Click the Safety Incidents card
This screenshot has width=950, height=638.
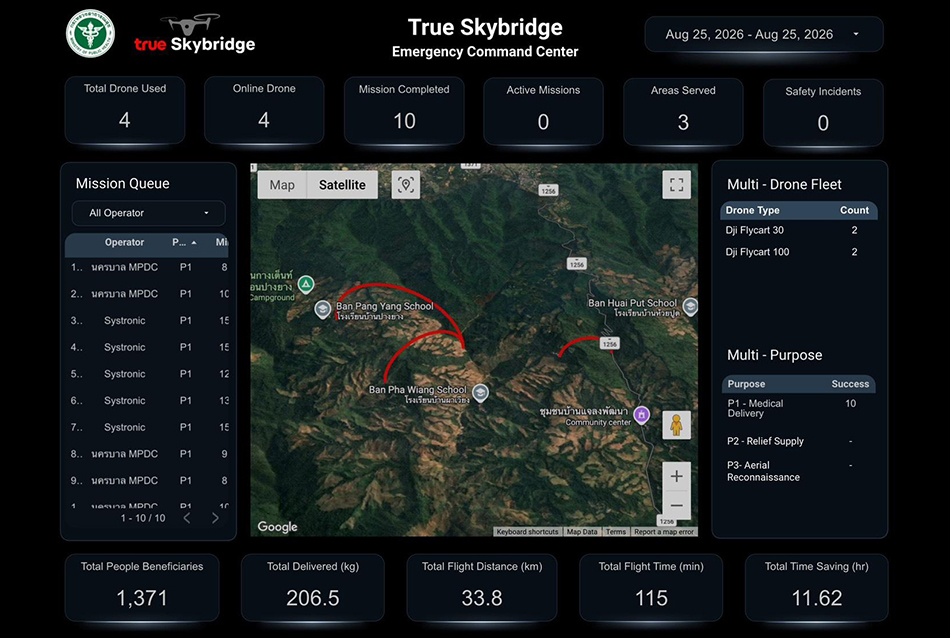click(823, 112)
